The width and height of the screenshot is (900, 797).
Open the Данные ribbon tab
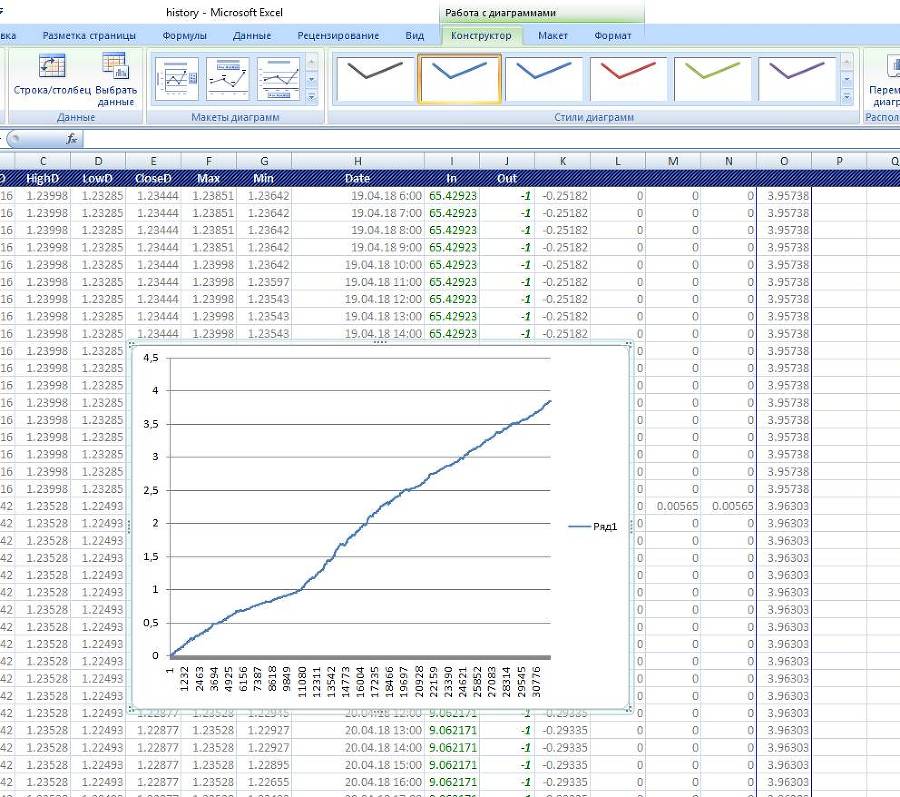pyautogui.click(x=251, y=36)
